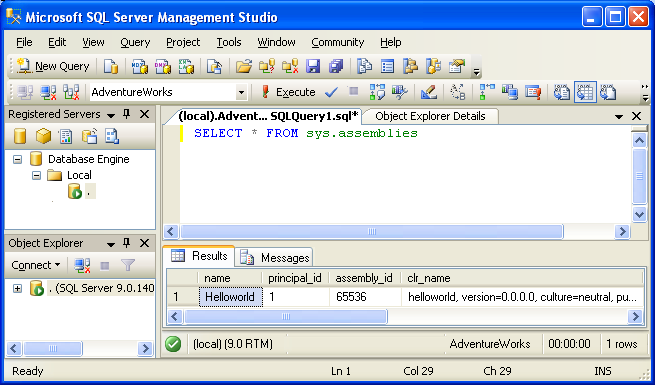Image resolution: width=655 pixels, height=385 pixels.
Task: Click Disconnect icon in Object Explorer toolbar
Action: (82, 265)
